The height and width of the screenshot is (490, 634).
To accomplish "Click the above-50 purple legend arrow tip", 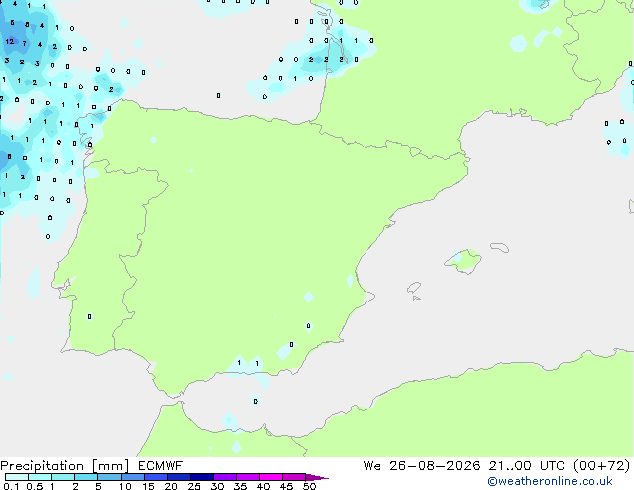I will [317, 477].
